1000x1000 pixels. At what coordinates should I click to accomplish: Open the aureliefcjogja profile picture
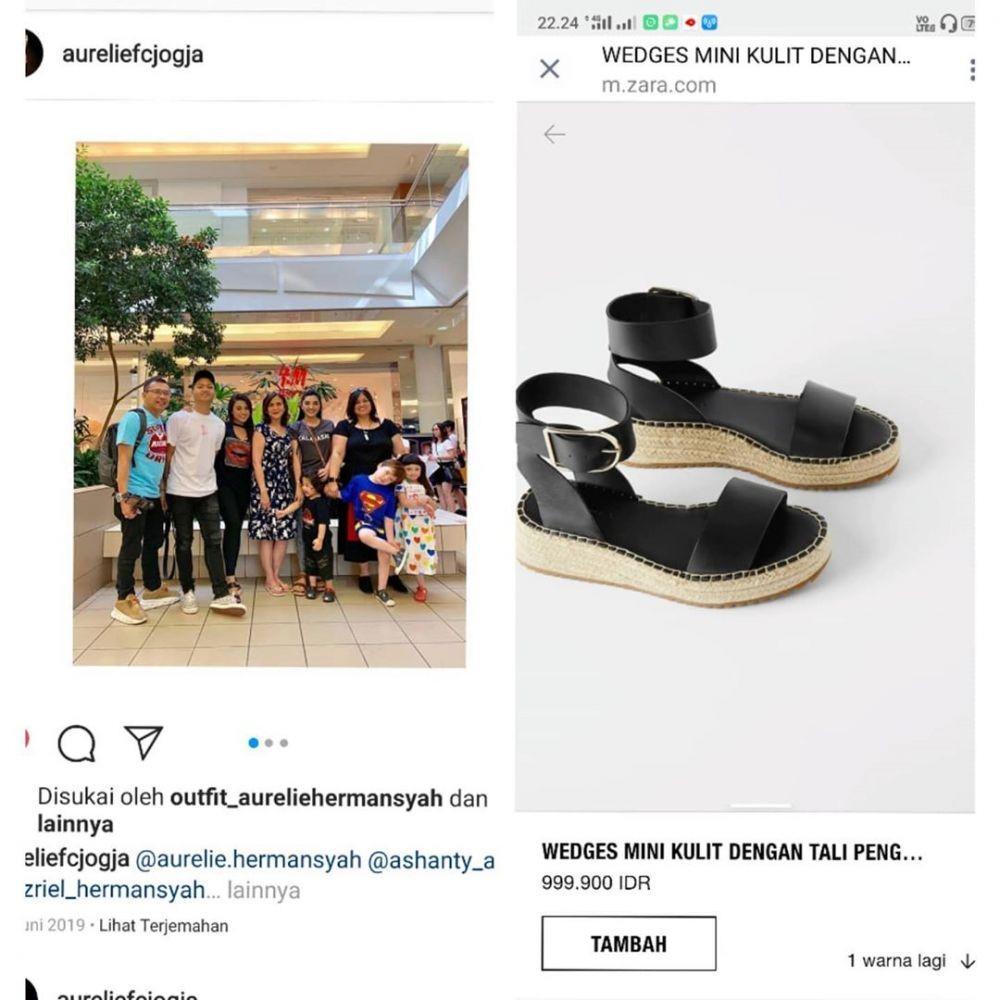click(x=33, y=53)
